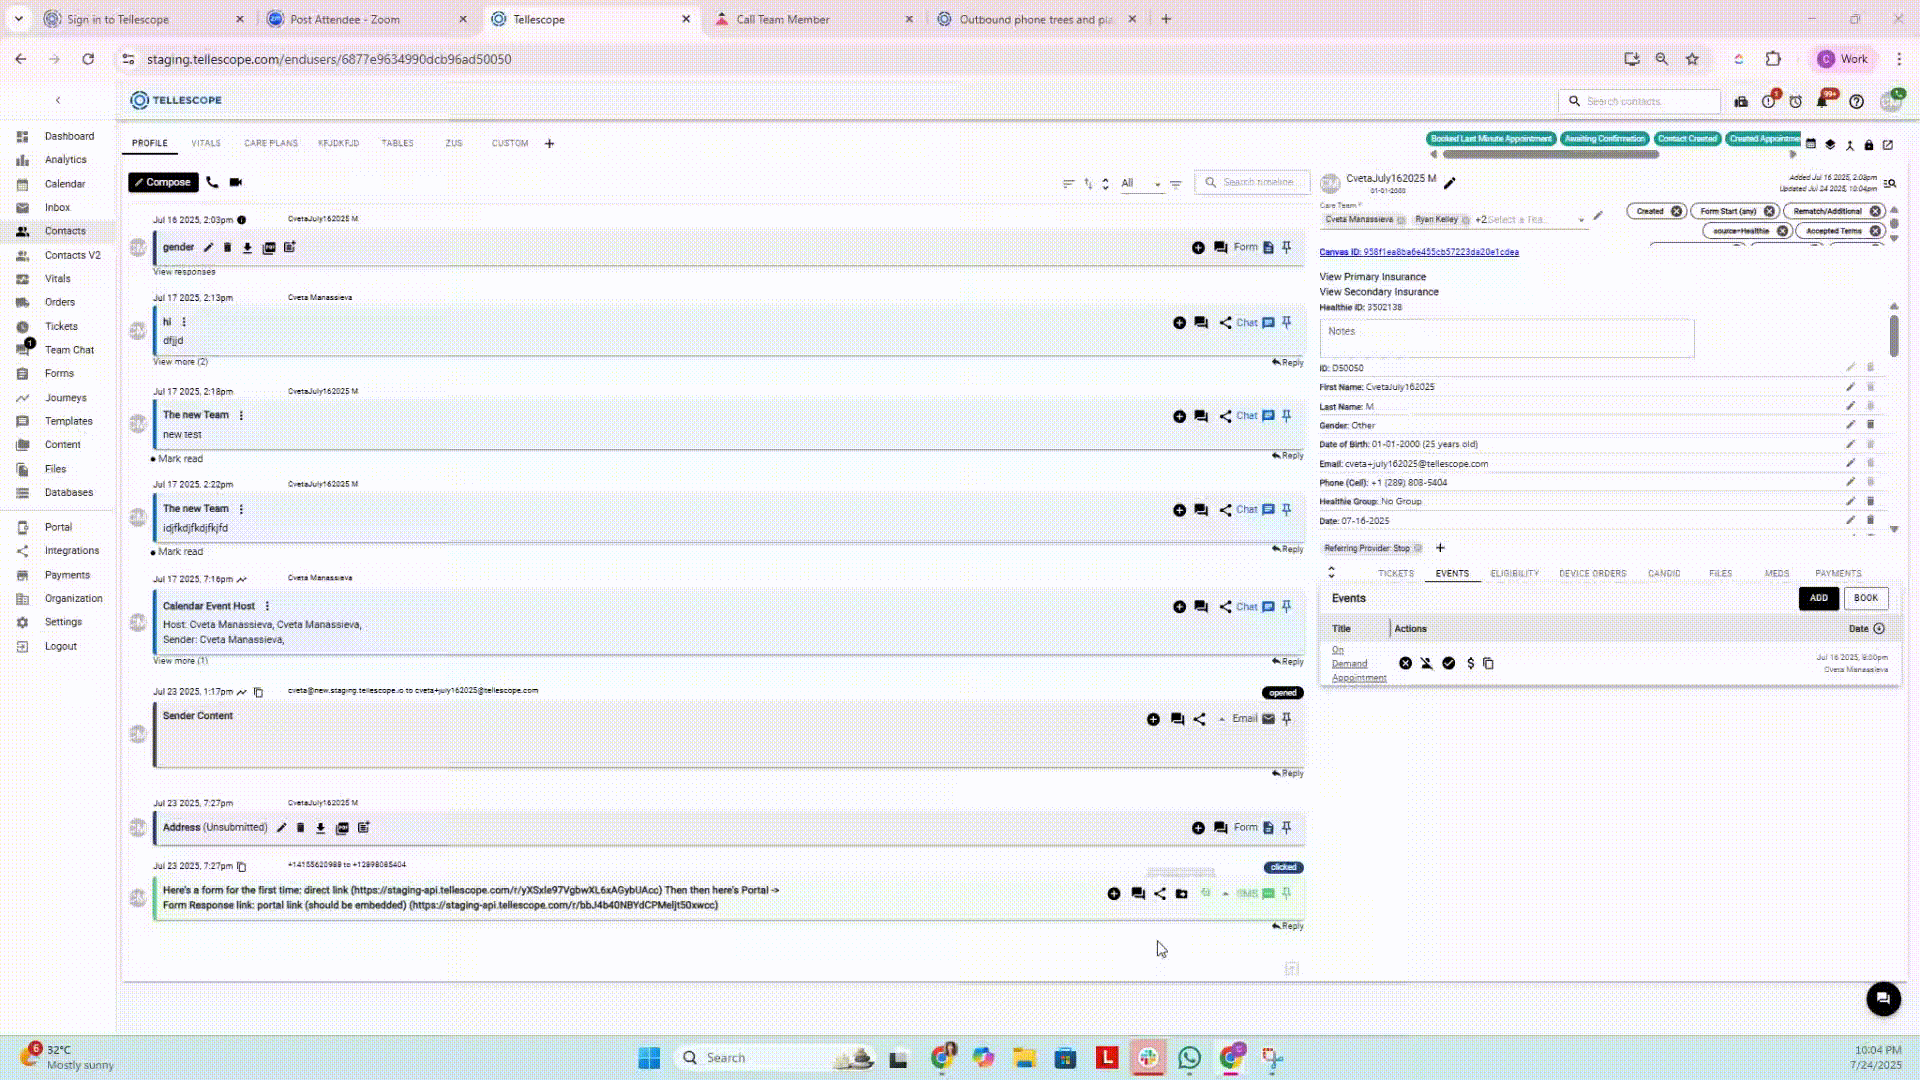This screenshot has width=1920, height=1080.
Task: Remove the source=Healthie chip
Action: [1783, 231]
